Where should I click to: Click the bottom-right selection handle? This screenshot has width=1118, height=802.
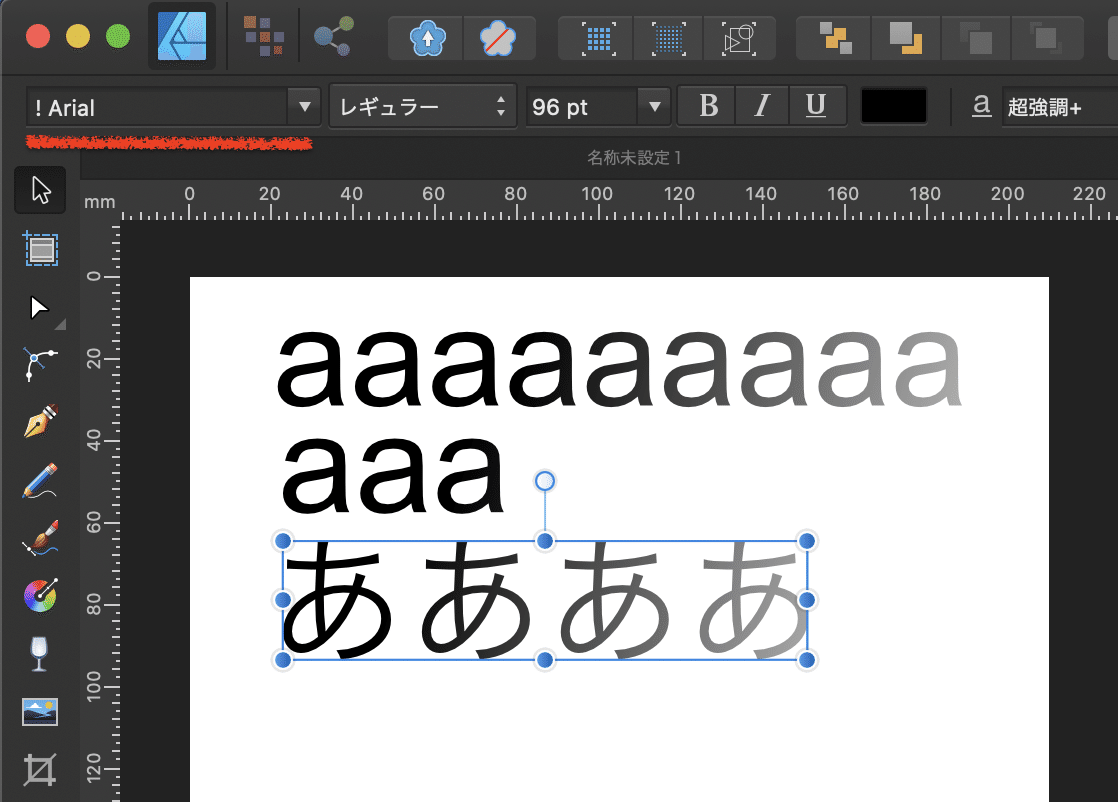pyautogui.click(x=807, y=660)
